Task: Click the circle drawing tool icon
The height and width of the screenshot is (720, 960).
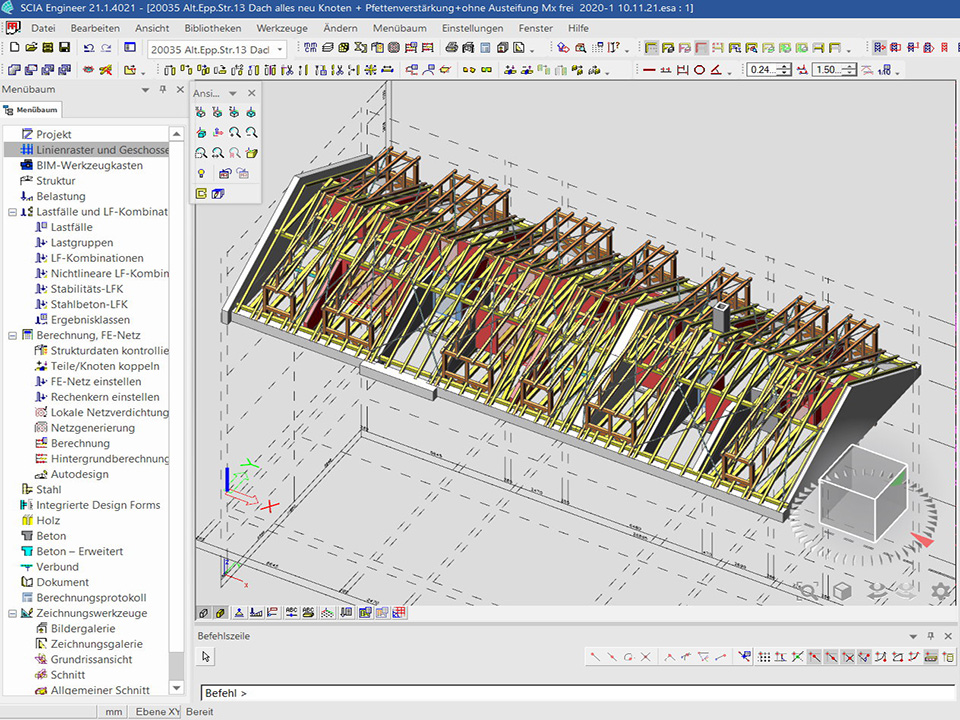Action: tap(700, 70)
